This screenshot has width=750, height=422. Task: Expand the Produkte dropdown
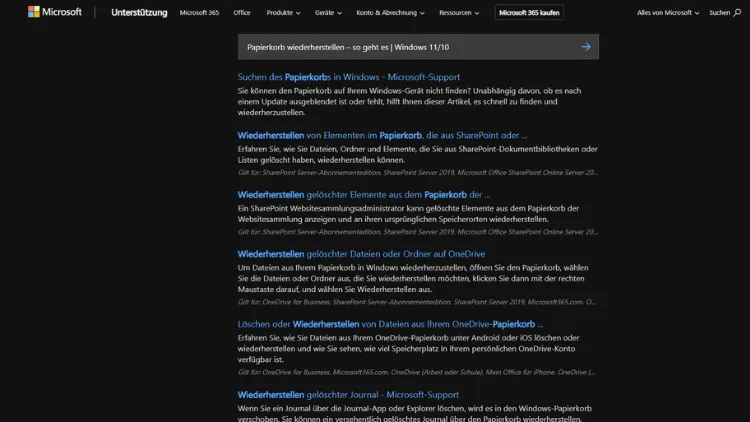pos(283,13)
